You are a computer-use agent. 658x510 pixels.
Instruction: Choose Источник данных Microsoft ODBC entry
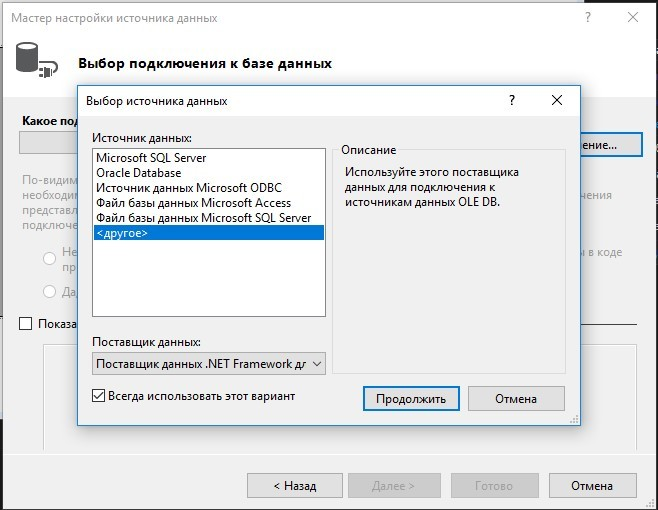(x=209, y=188)
